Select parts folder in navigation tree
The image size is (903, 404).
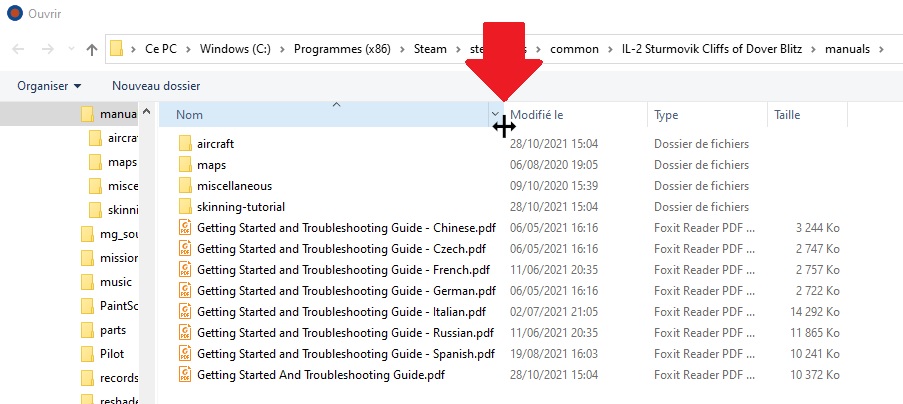point(104,330)
